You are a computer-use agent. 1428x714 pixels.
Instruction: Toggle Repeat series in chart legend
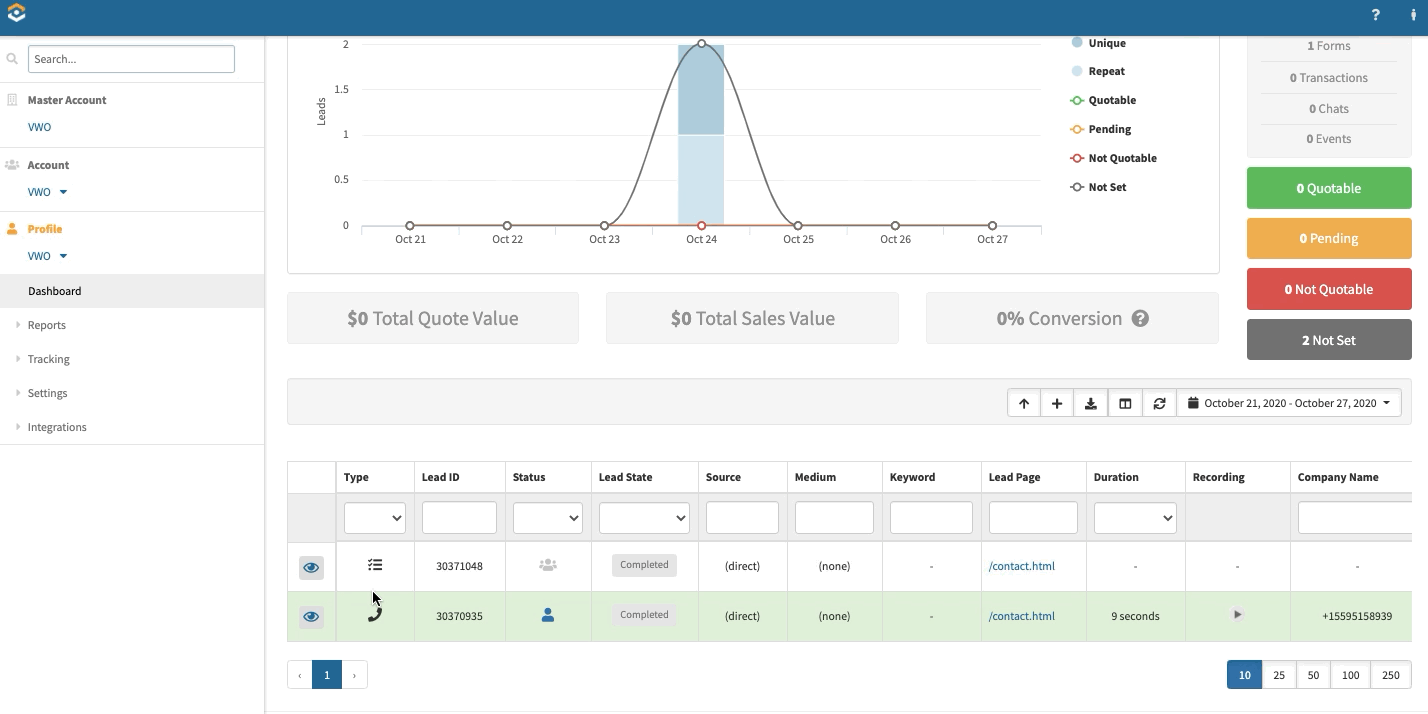pyautogui.click(x=1098, y=71)
